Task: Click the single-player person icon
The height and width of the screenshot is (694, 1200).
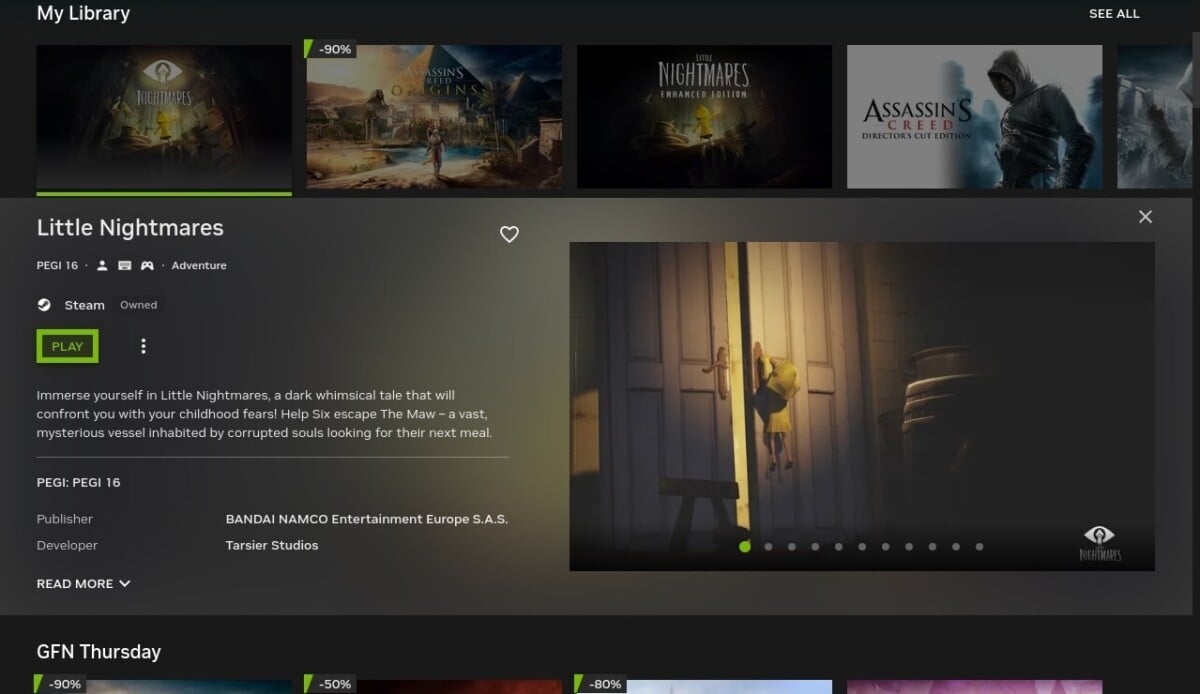Action: 102,266
